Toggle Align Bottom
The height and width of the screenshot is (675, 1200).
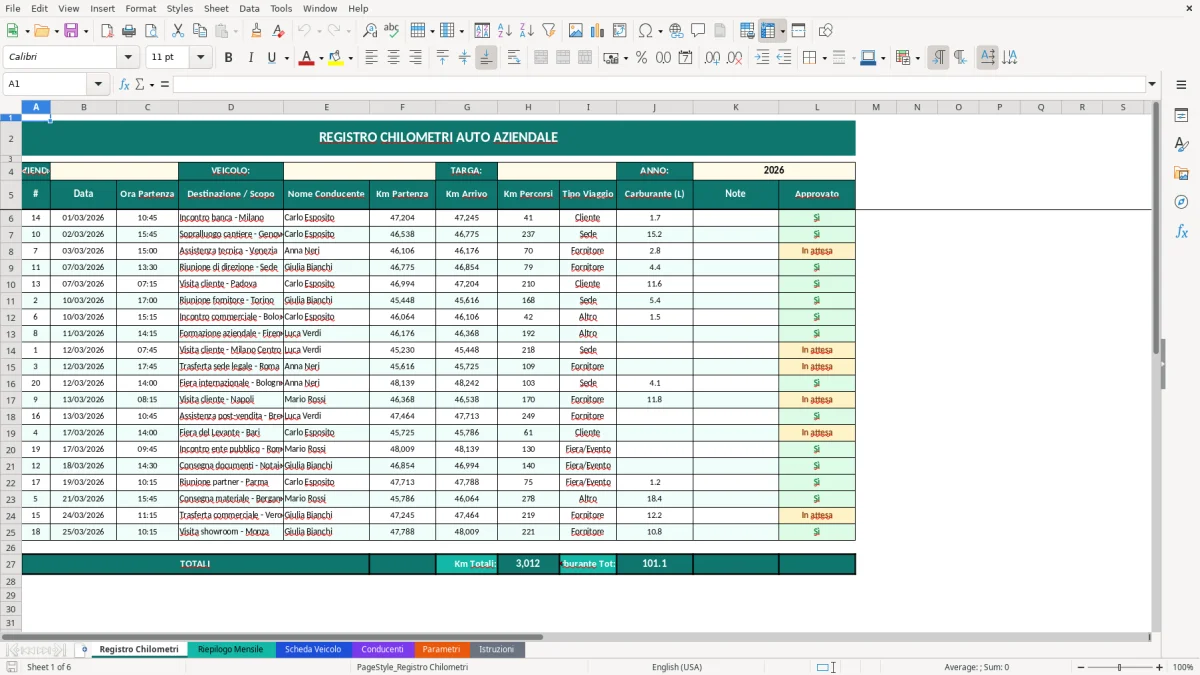pos(486,58)
